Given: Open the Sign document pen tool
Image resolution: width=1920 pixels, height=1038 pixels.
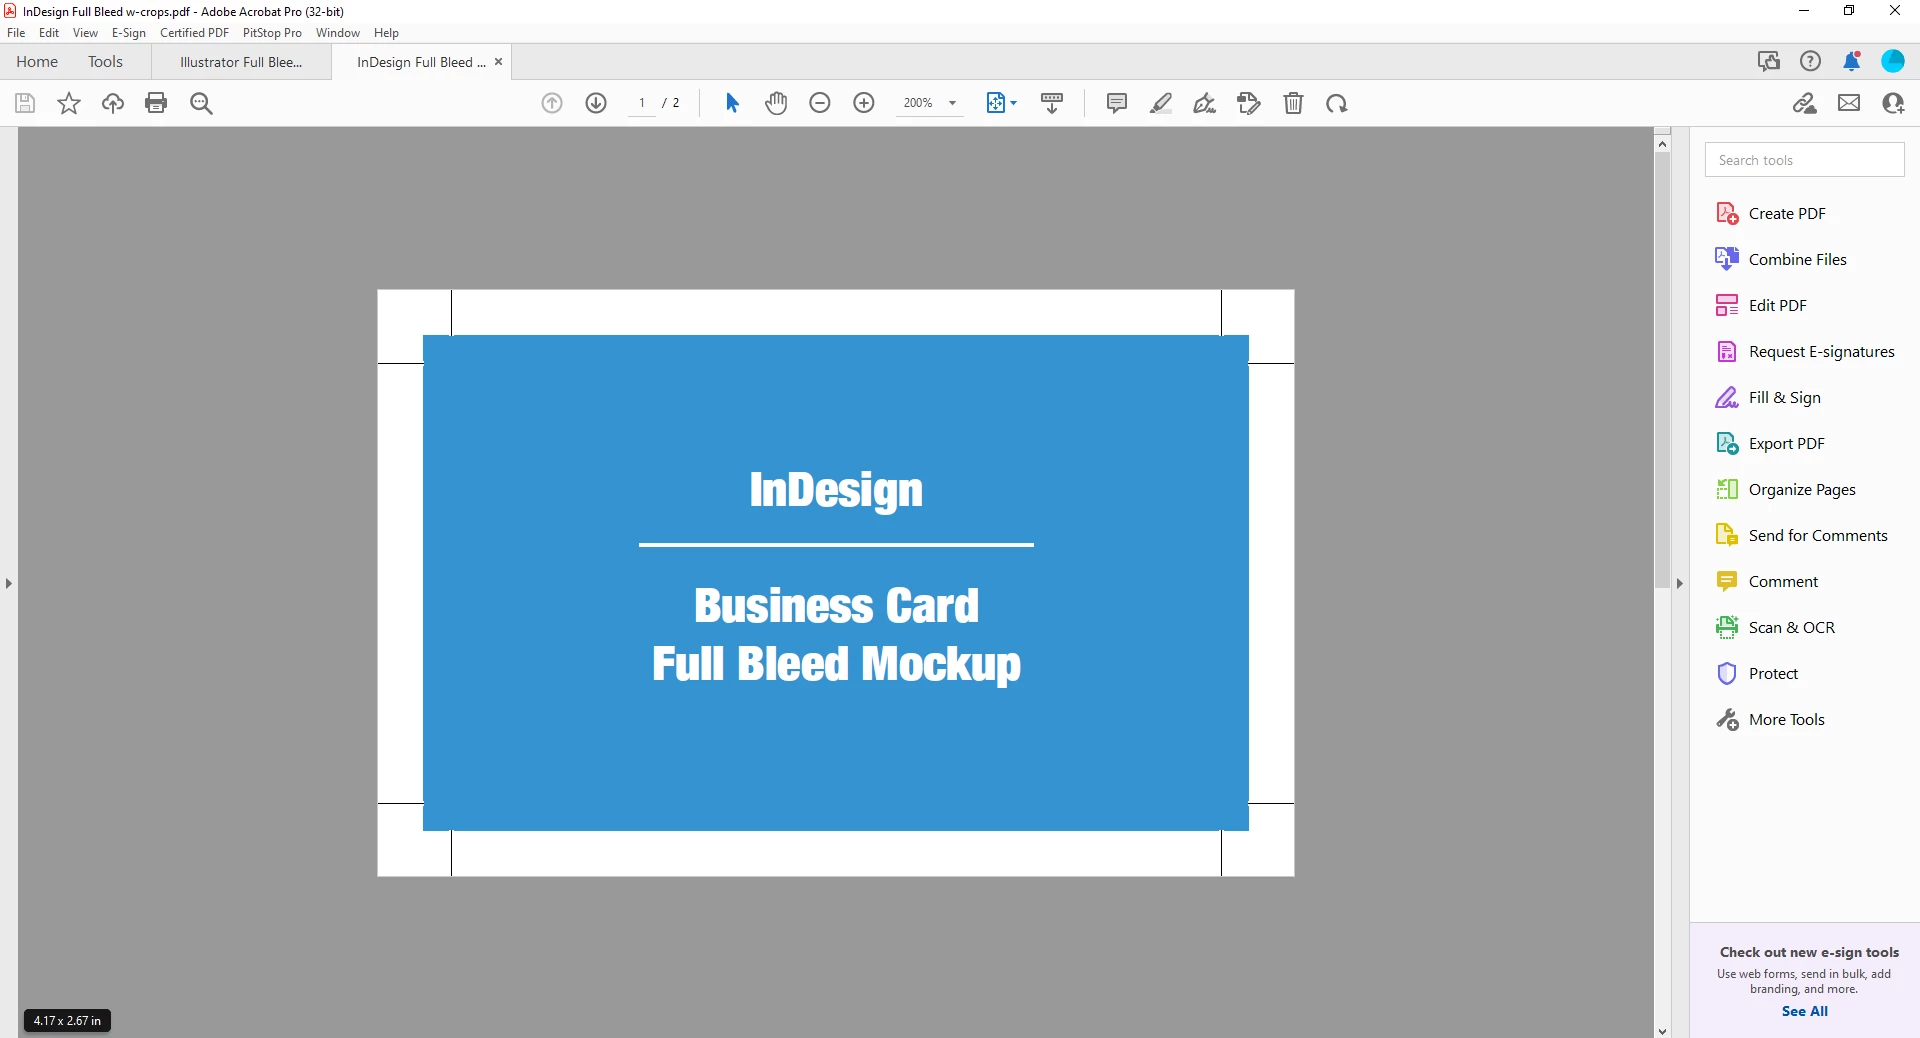Looking at the screenshot, I should click(x=1205, y=103).
